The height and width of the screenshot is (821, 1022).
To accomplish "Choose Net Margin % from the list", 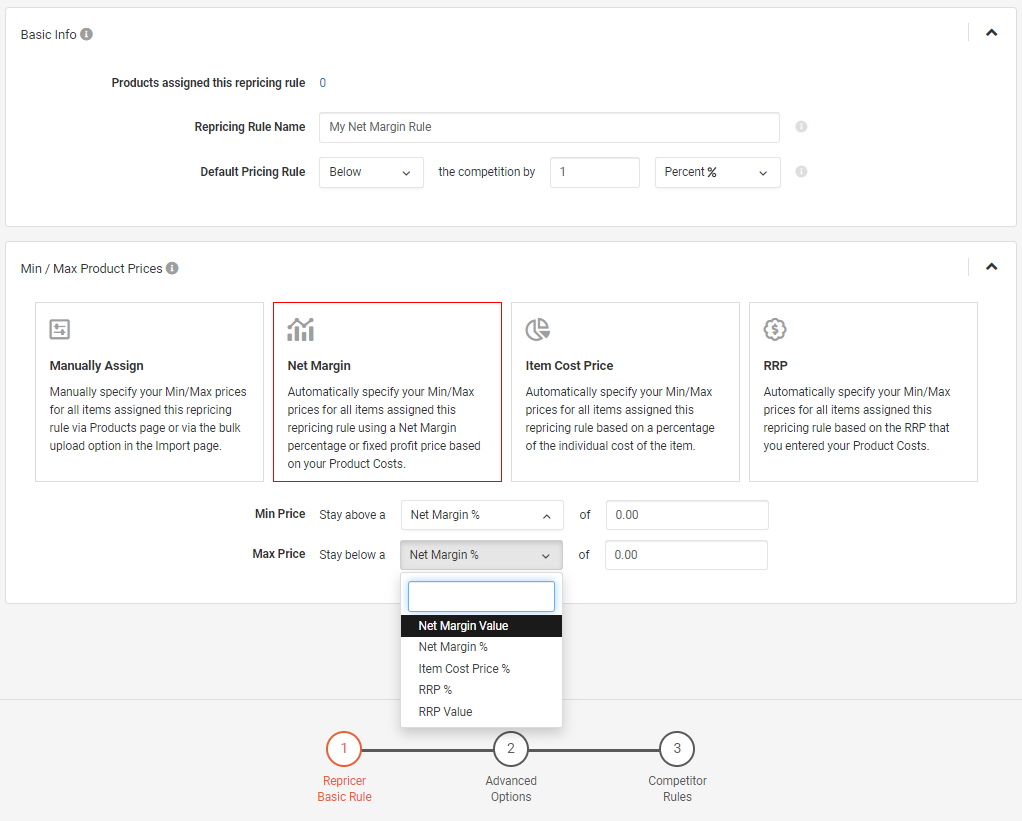I will click(481, 647).
